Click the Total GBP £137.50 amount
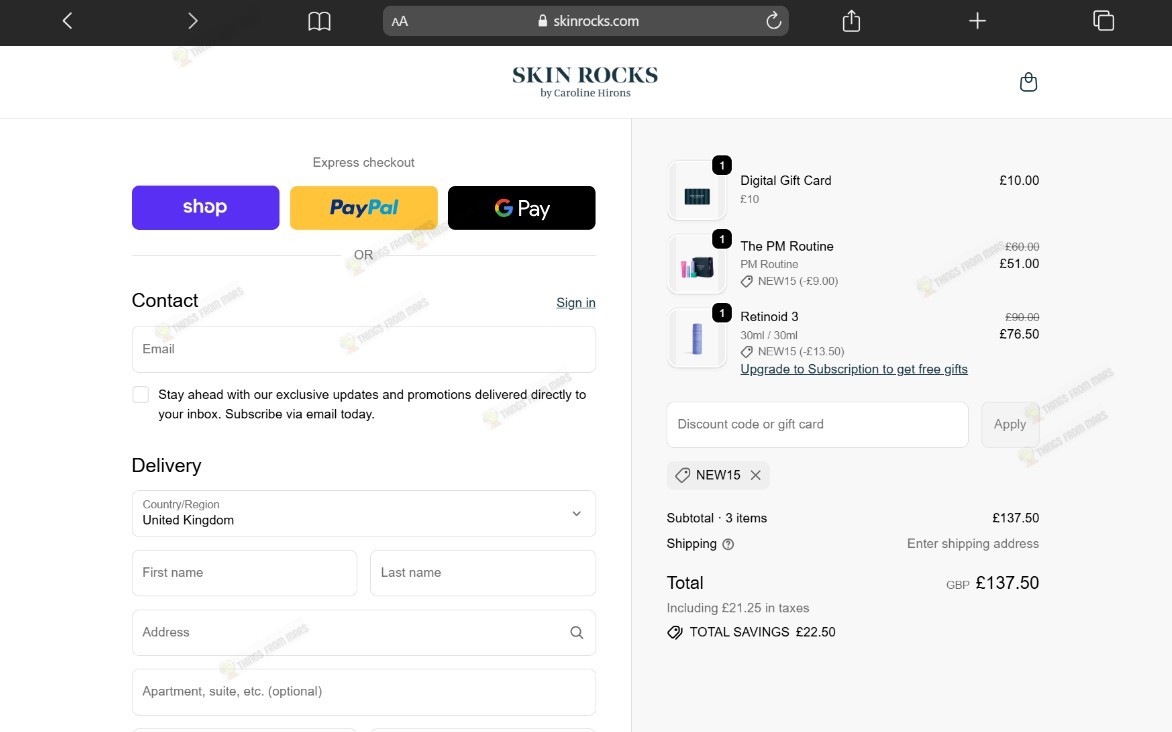 coord(993,583)
